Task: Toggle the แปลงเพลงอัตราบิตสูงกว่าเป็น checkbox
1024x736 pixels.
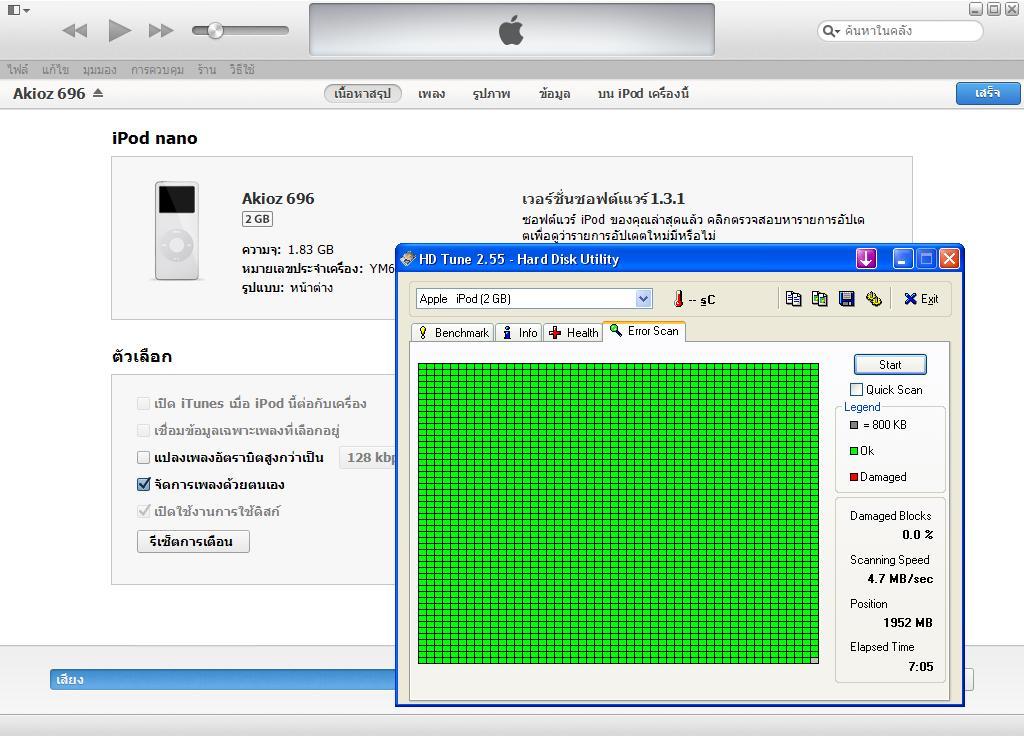Action: [144, 457]
